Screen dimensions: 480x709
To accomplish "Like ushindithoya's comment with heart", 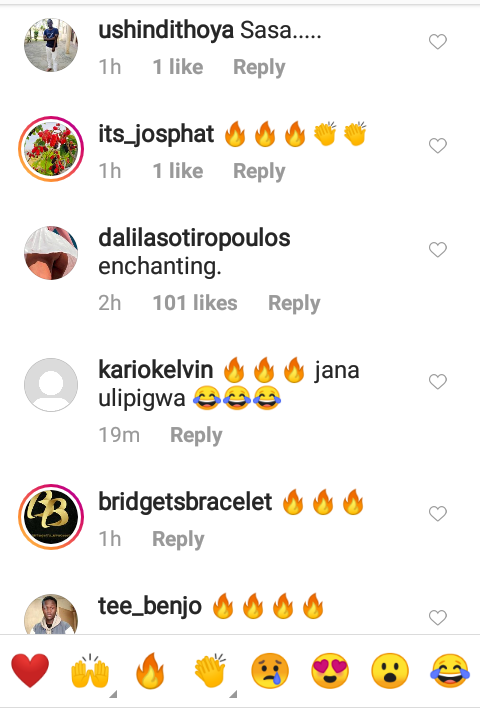I will point(438,42).
